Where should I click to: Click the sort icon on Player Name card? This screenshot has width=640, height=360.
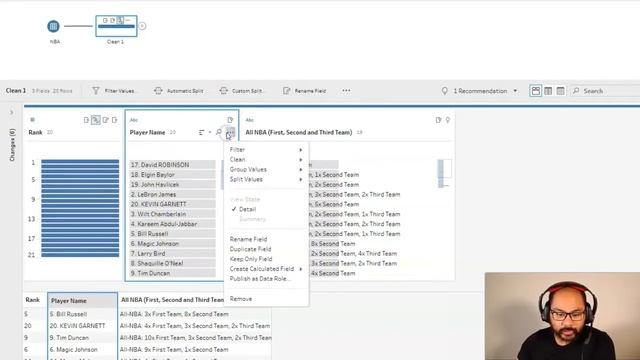201,132
